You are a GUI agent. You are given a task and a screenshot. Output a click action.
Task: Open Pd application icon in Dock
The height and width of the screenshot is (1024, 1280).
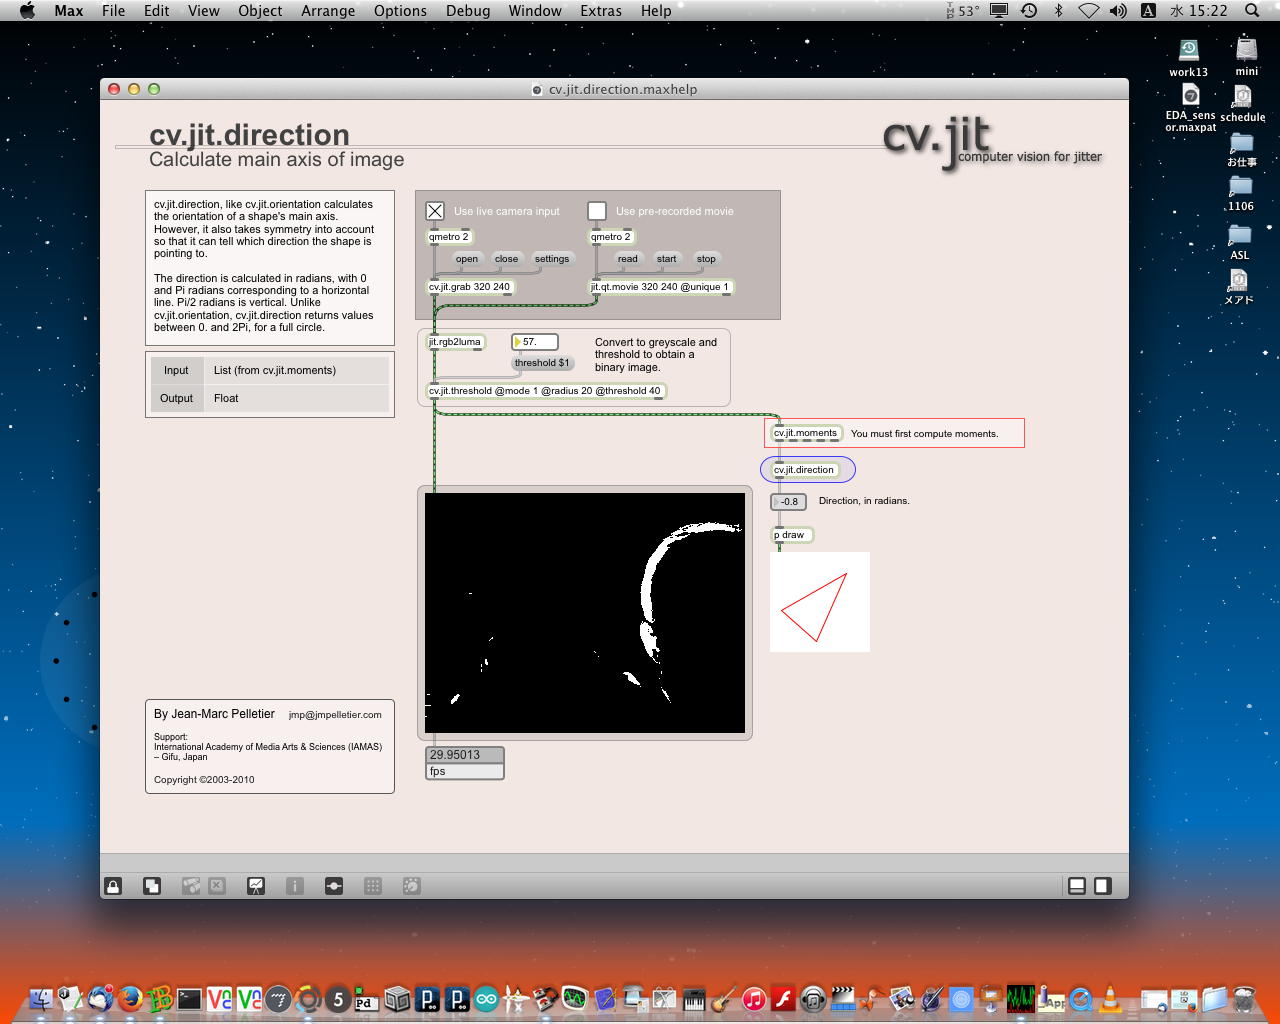pyautogui.click(x=367, y=998)
